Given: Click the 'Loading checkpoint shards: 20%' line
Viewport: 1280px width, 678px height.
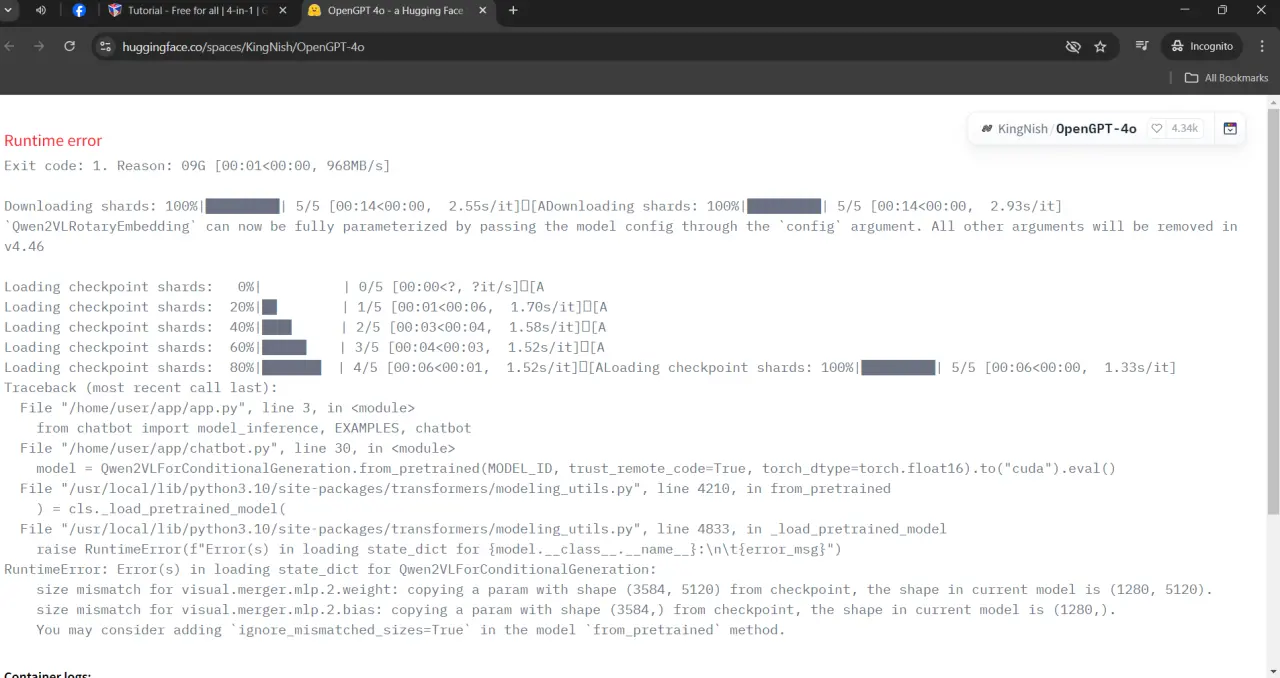Looking at the screenshot, I should [x=306, y=307].
